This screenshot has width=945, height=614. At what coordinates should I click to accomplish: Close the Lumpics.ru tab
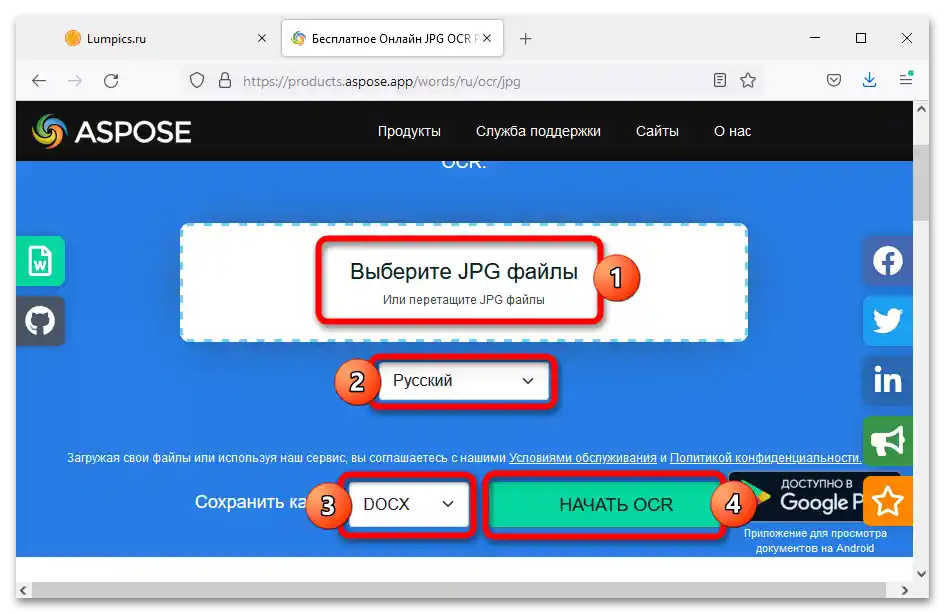pyautogui.click(x=262, y=38)
